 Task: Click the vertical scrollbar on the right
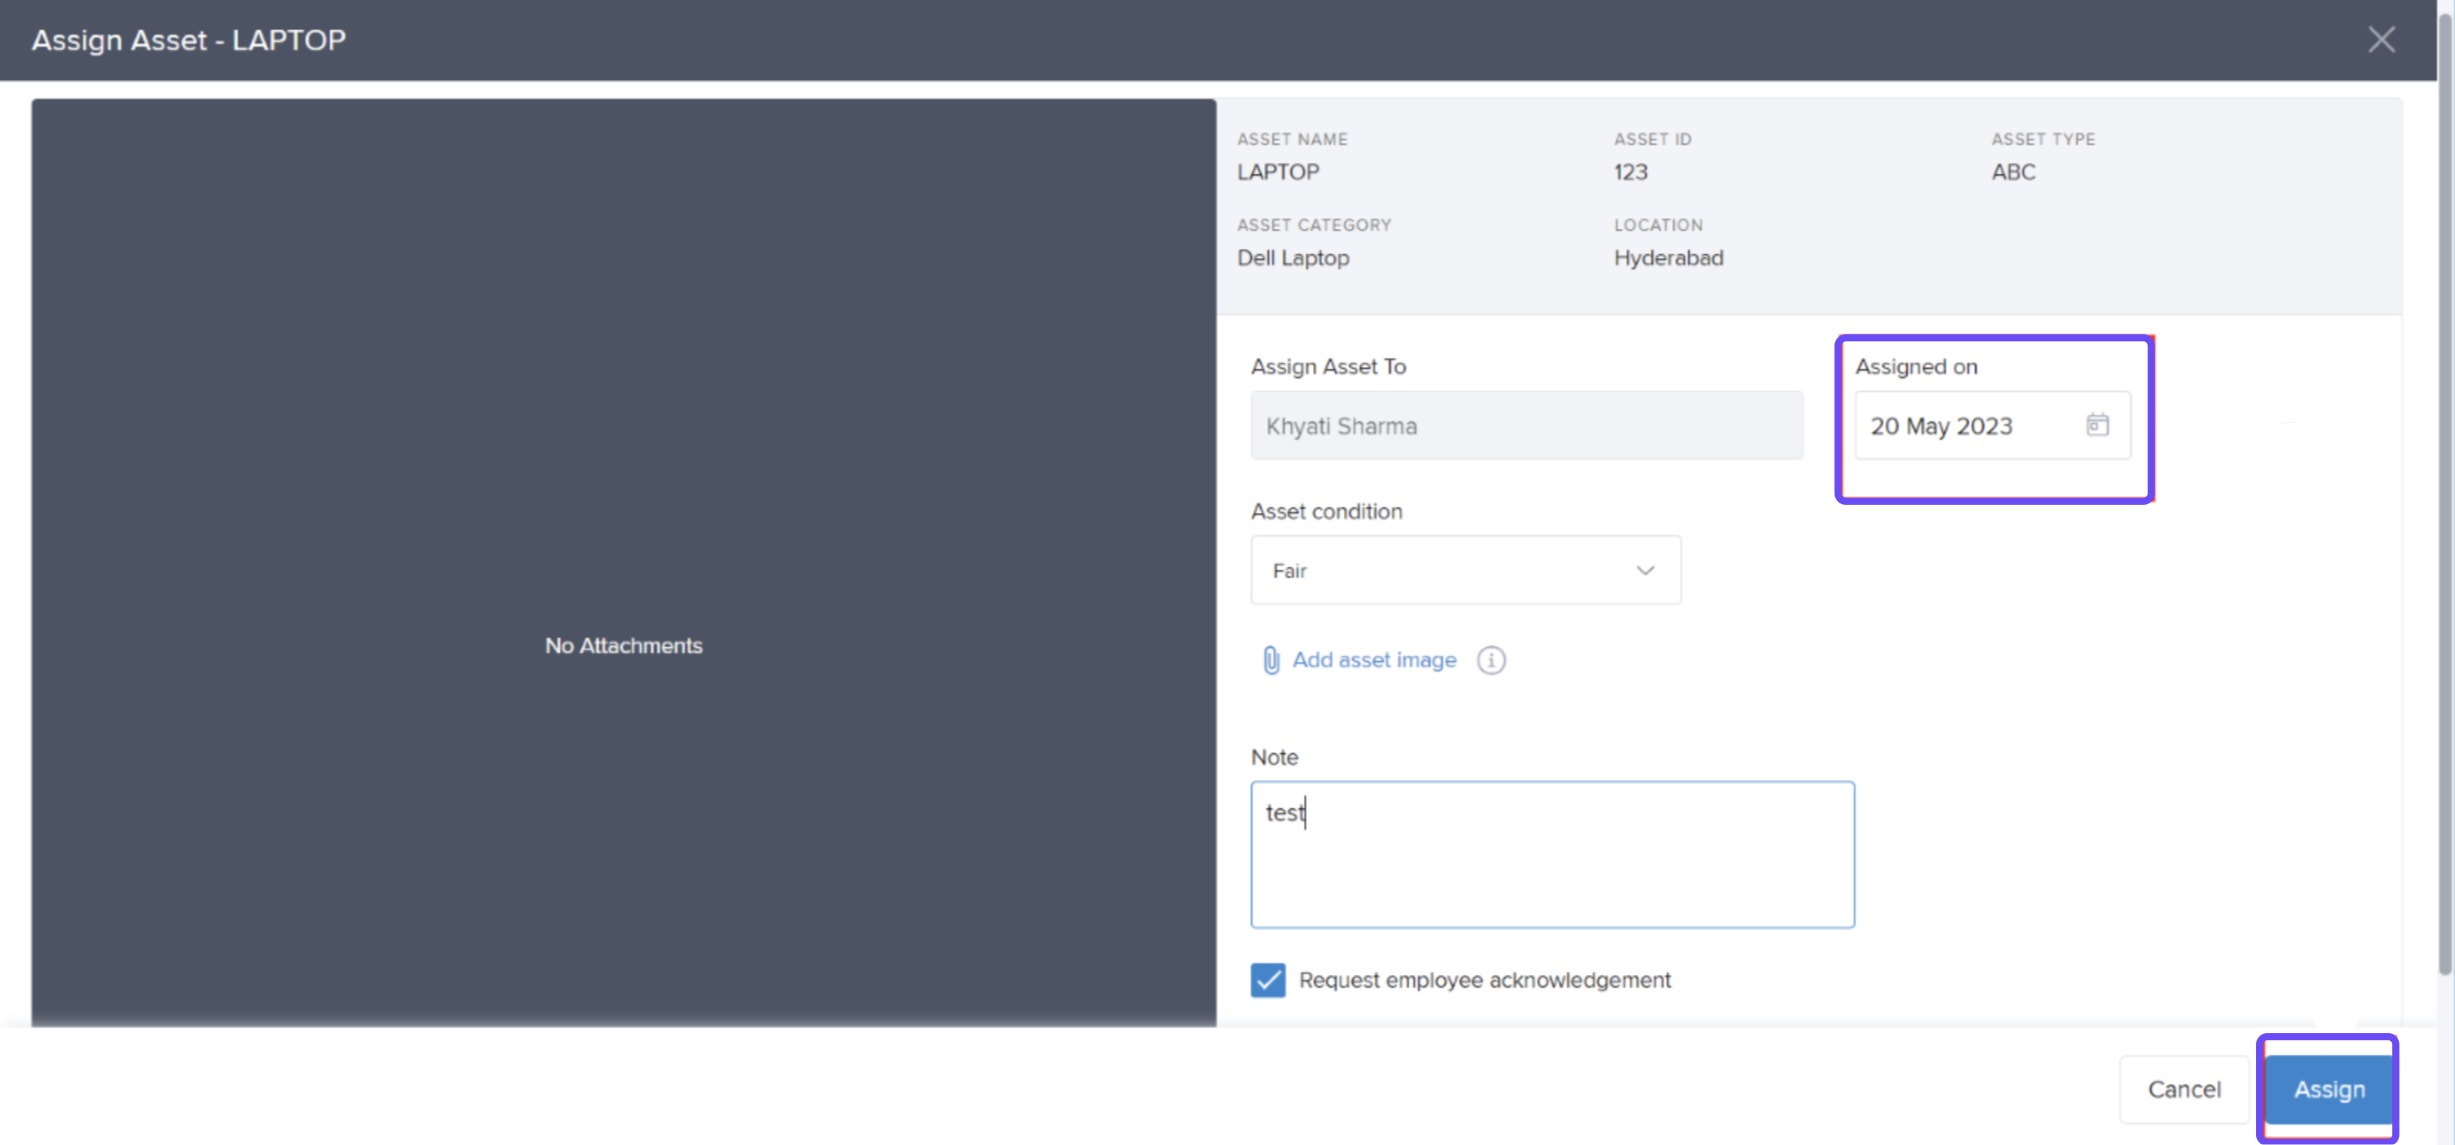2445,500
